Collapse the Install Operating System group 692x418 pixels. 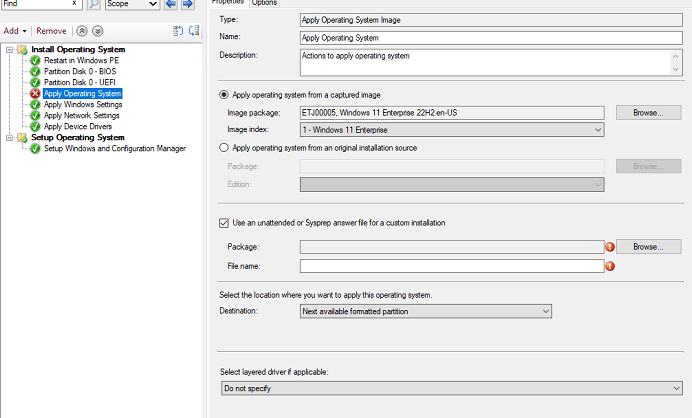(9, 49)
